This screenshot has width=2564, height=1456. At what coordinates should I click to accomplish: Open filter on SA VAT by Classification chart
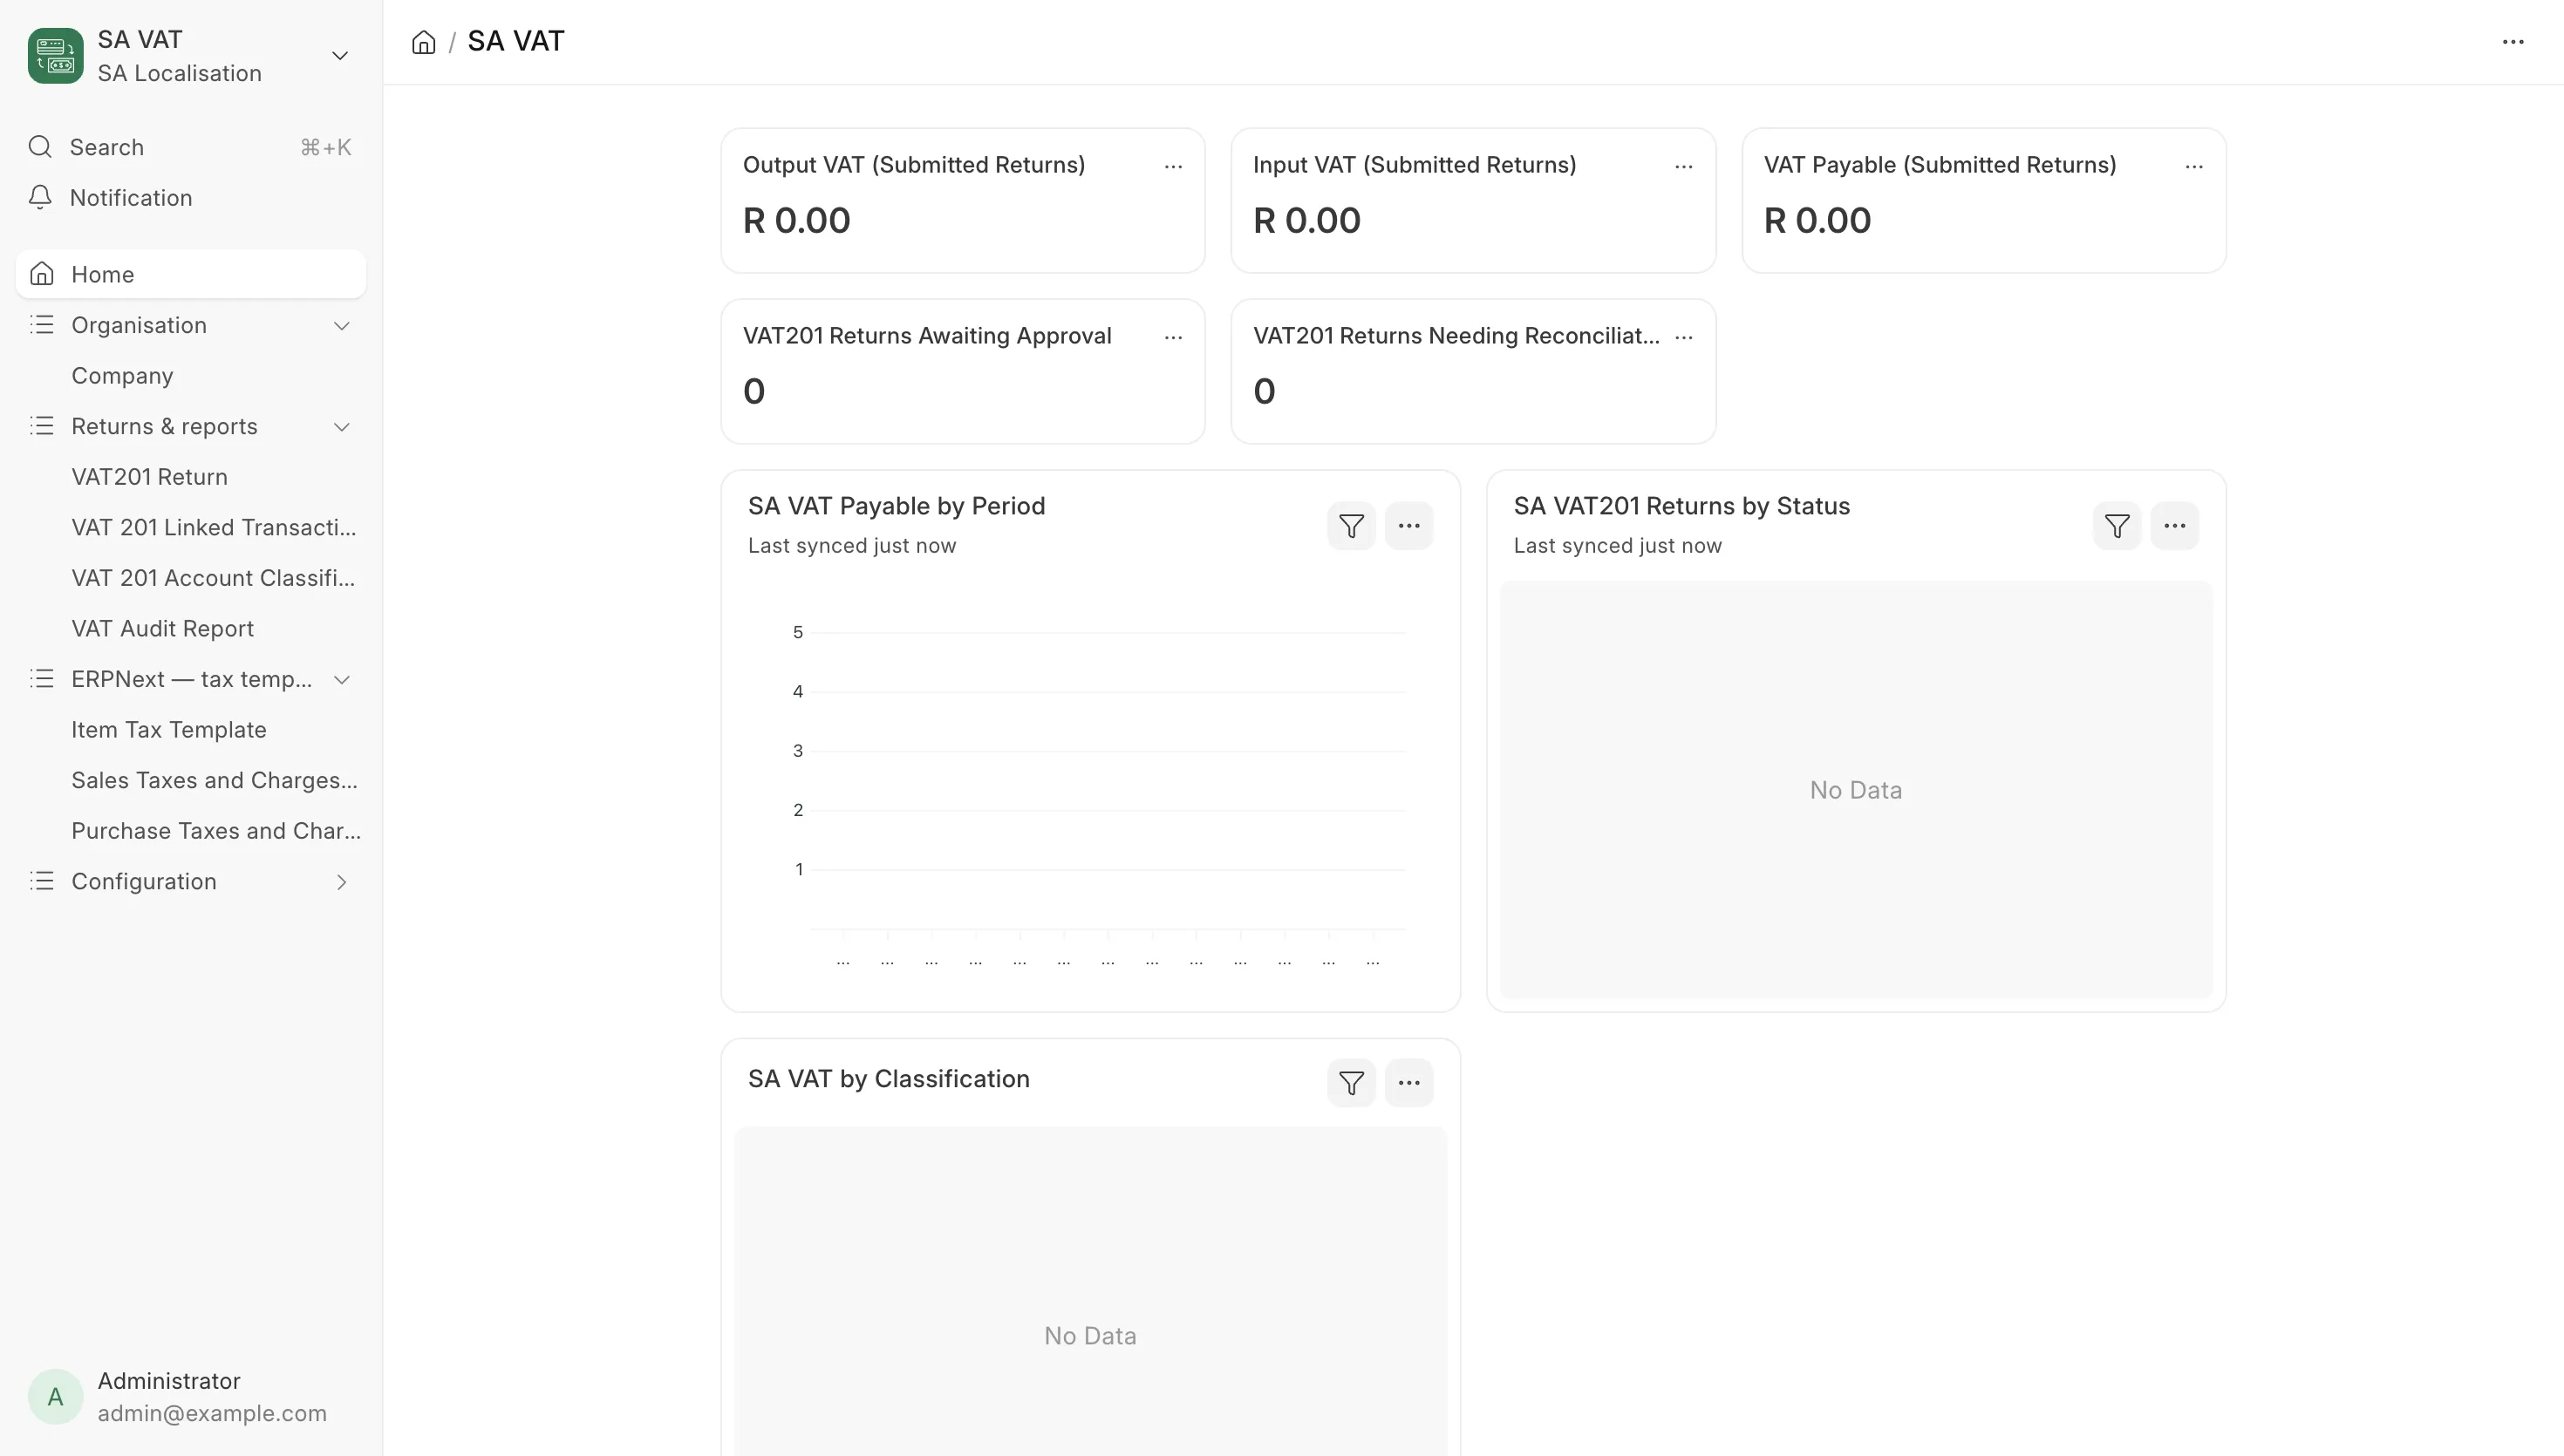pos(1351,1083)
